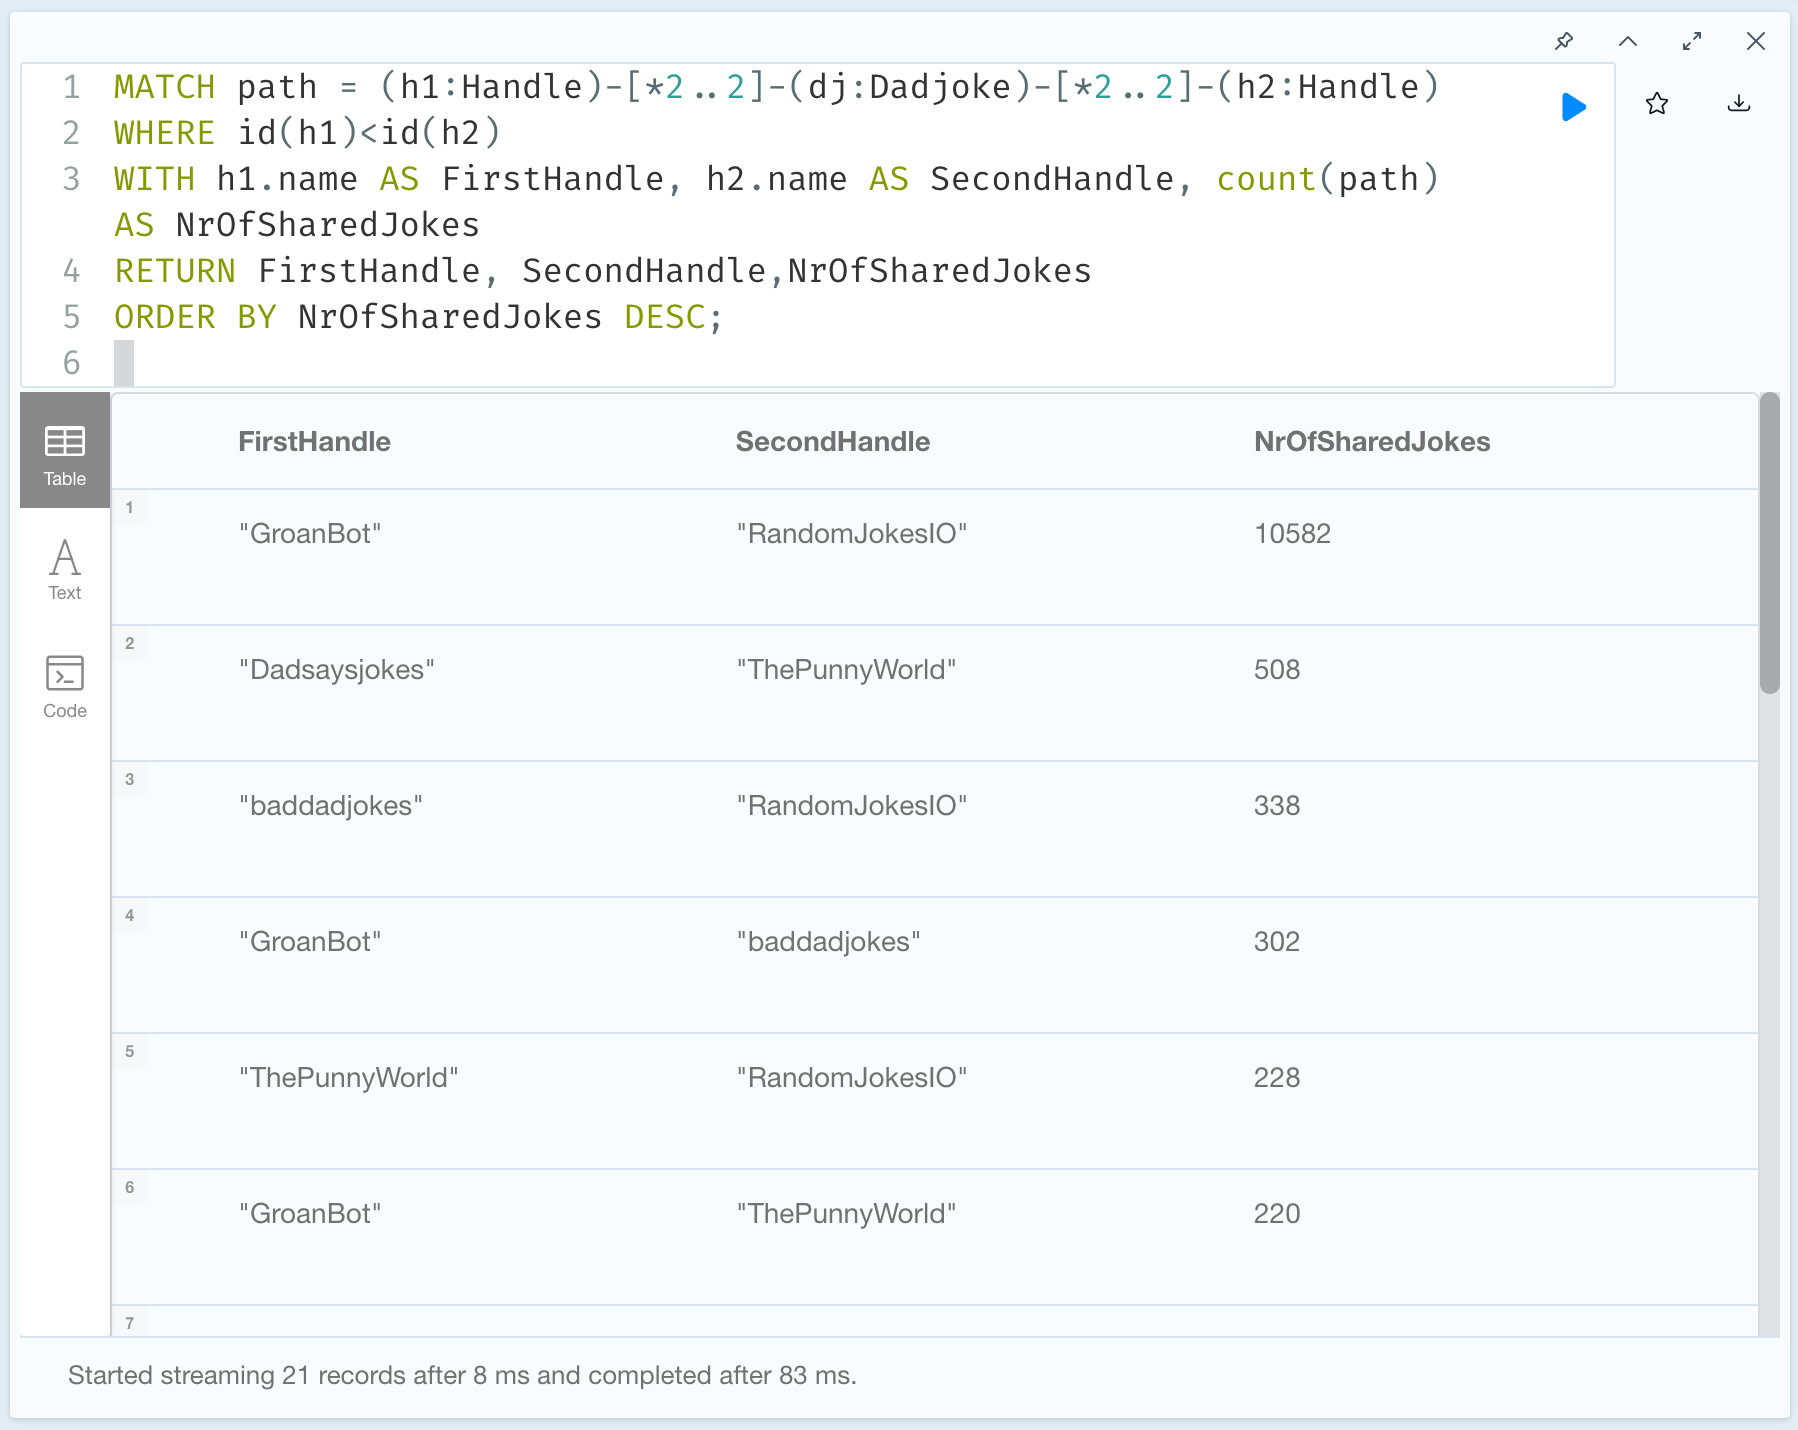Viewport: 1798px width, 1430px height.
Task: Select "baddadjokes" in row 4 SecondHandle
Action: pos(828,942)
